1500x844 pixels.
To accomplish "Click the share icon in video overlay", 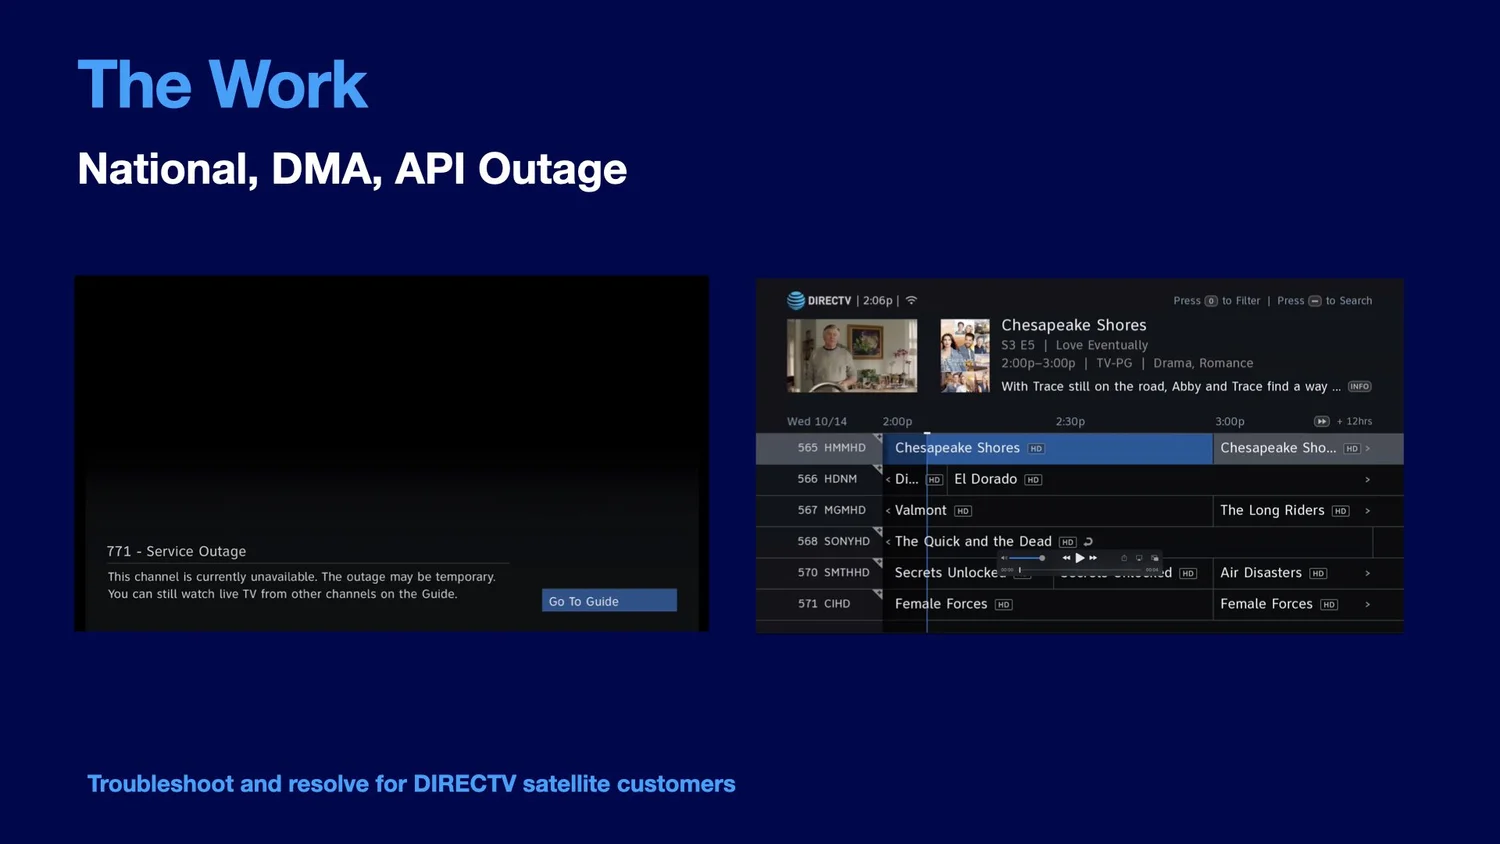I will click(x=1124, y=558).
